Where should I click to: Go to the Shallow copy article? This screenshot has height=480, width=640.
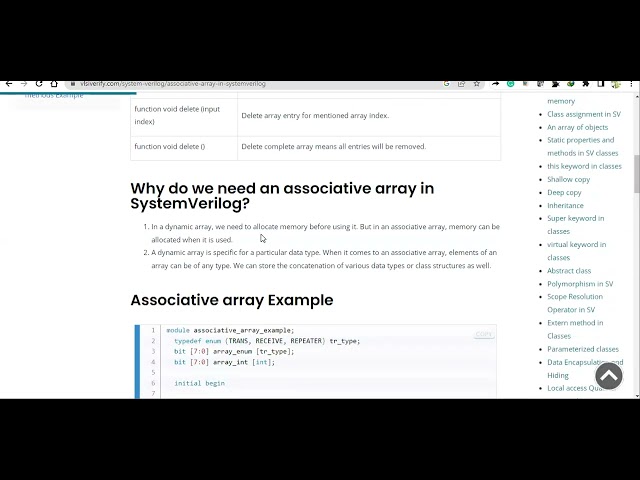coord(569,179)
